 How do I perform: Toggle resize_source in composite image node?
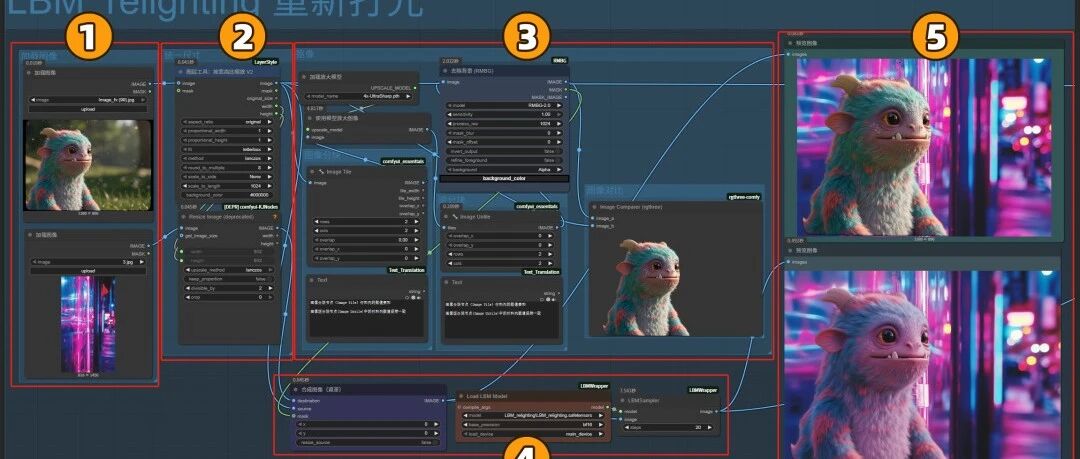(367, 442)
